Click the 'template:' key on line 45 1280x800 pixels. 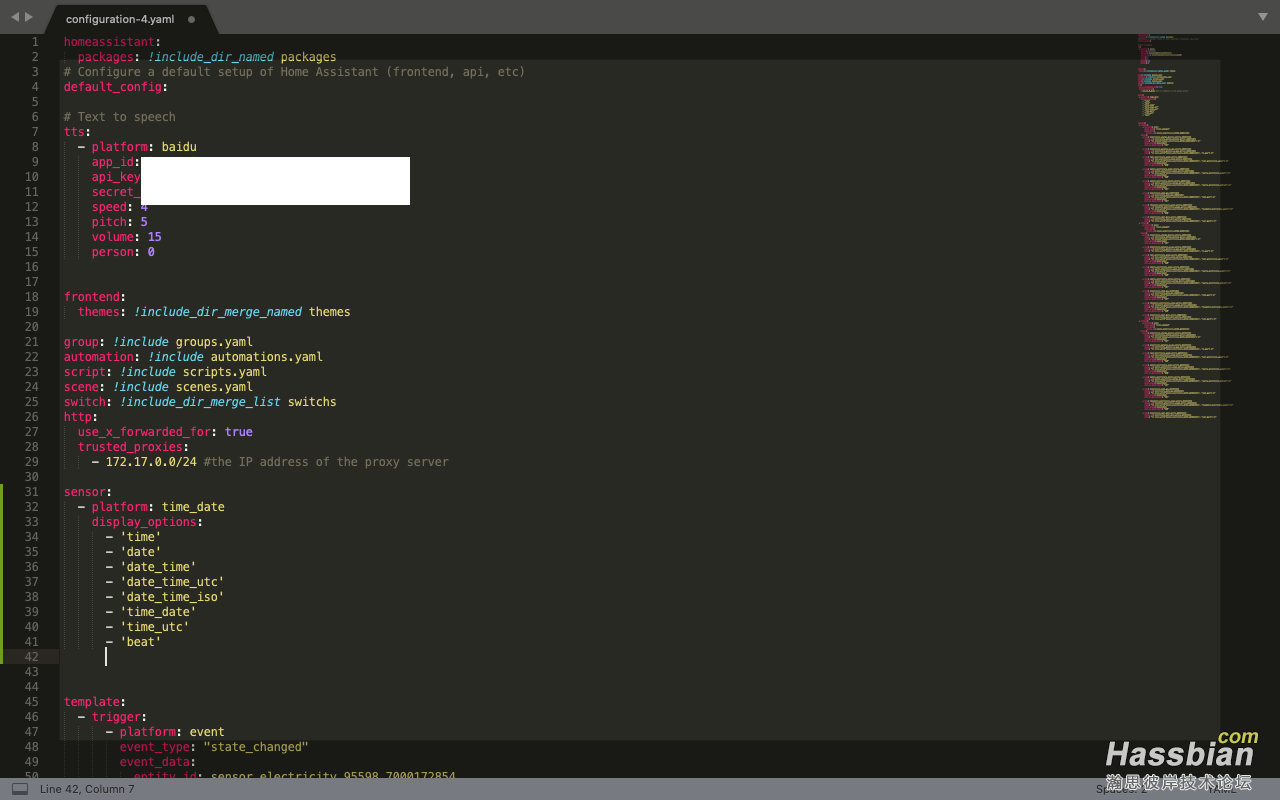tap(95, 702)
